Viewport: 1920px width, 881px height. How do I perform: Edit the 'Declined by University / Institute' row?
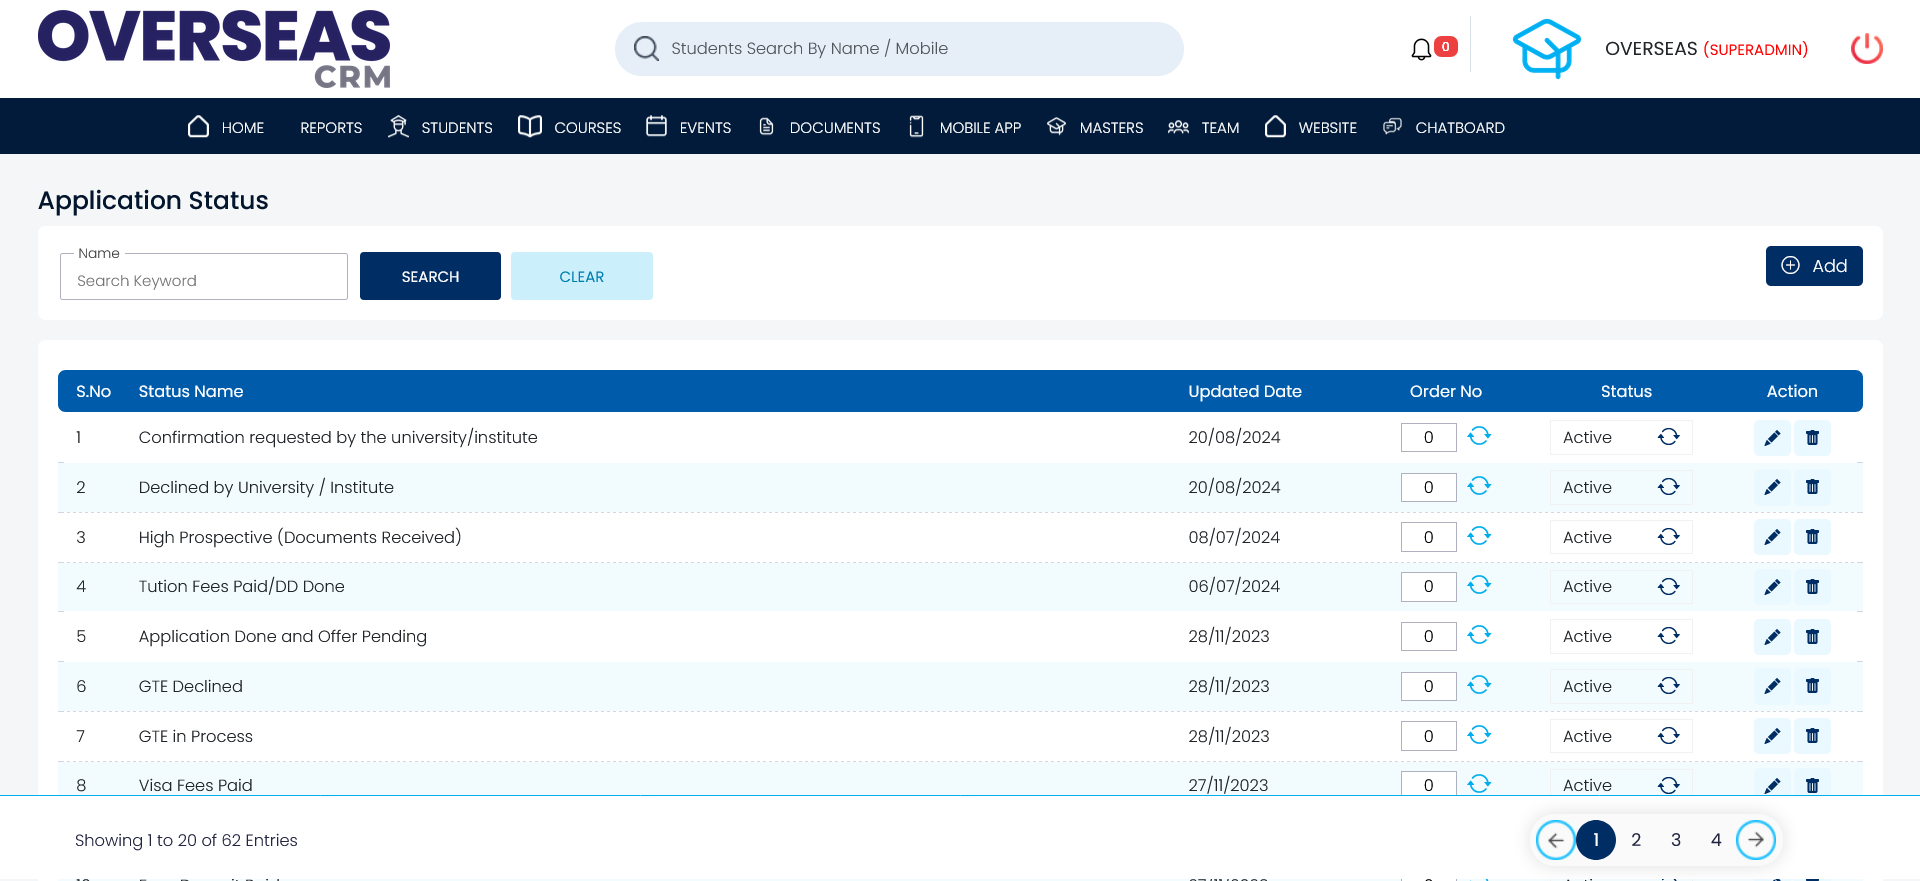(1772, 487)
